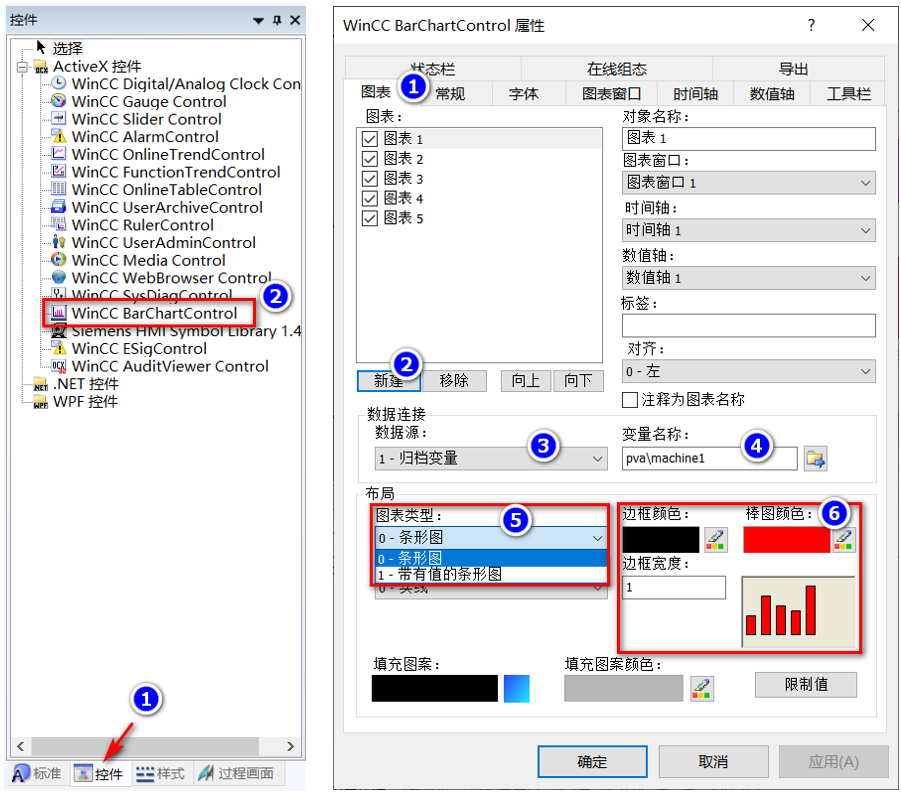Select the WinCC OnlineTrendControl icon
This screenshot has width=901, height=793.
tap(59, 154)
